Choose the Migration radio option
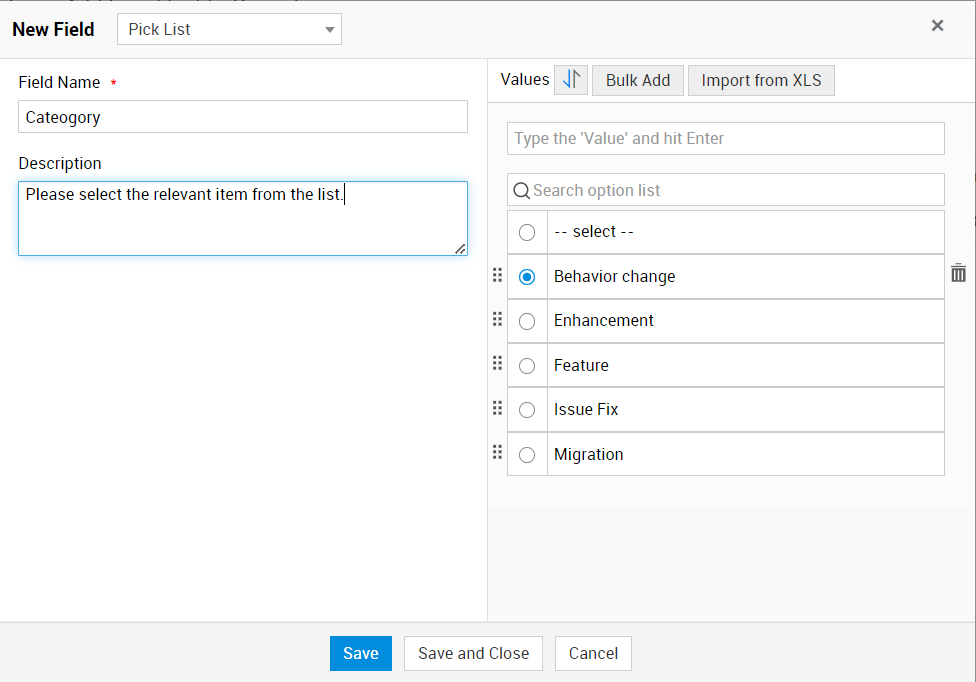Viewport: 976px width, 682px height. [x=527, y=455]
